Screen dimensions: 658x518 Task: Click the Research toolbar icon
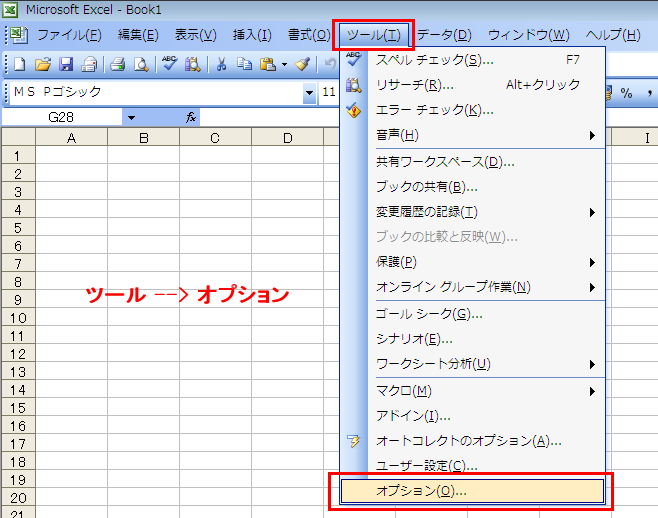[x=193, y=64]
